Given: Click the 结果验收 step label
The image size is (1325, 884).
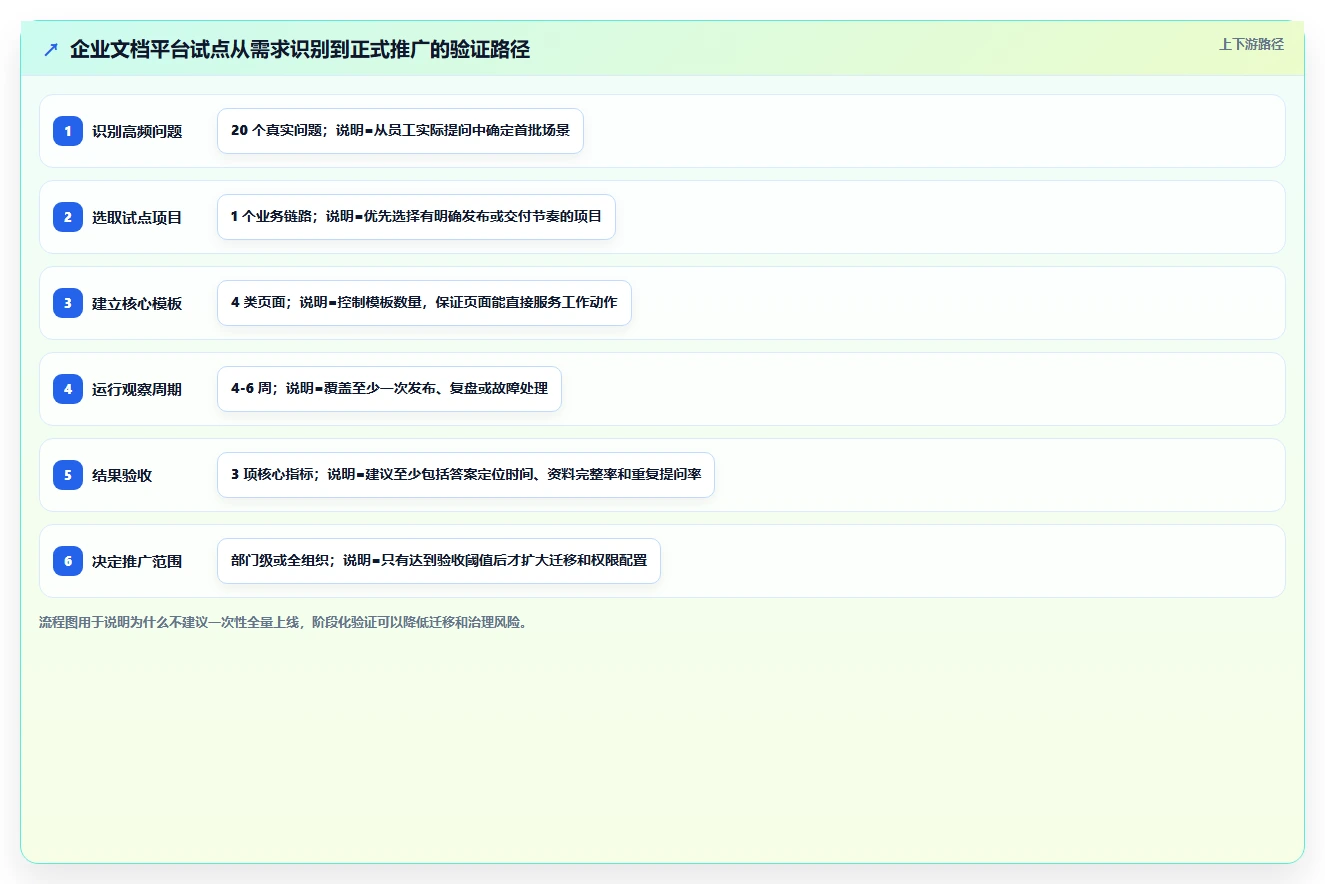Looking at the screenshot, I should pyautogui.click(x=122, y=475).
